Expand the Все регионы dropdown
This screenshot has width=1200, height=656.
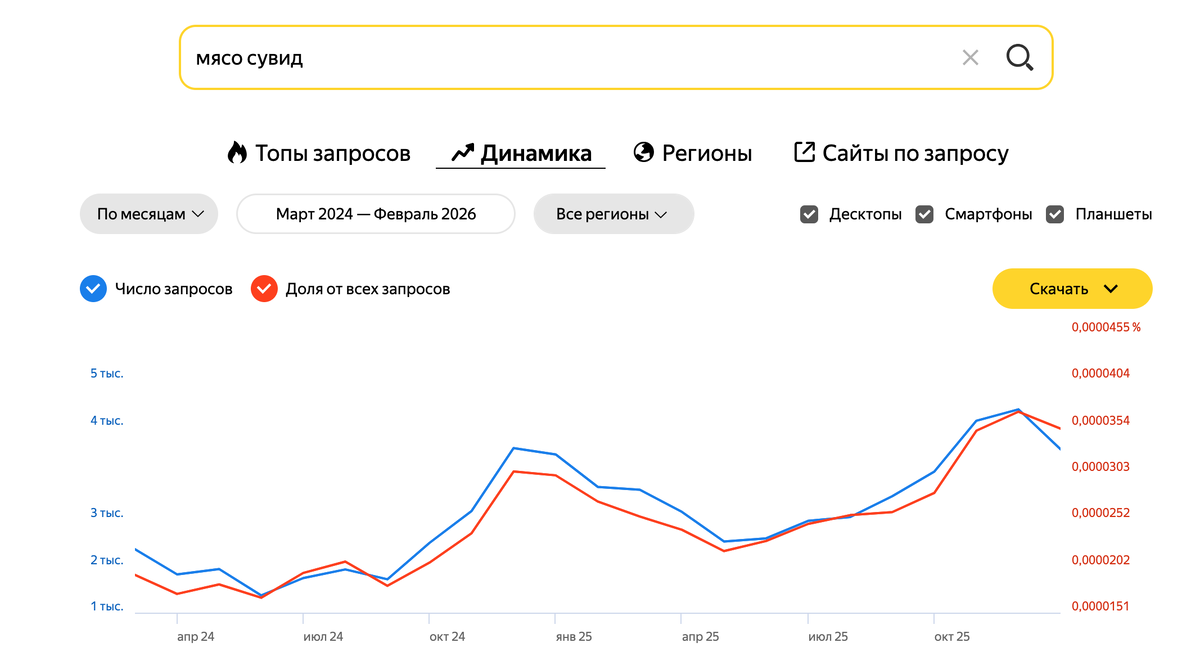[613, 214]
